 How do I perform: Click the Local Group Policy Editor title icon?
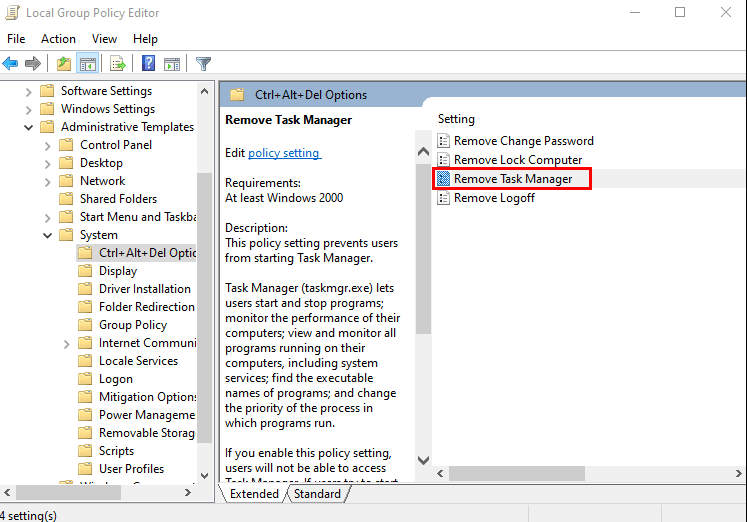pyautogui.click(x=12, y=13)
